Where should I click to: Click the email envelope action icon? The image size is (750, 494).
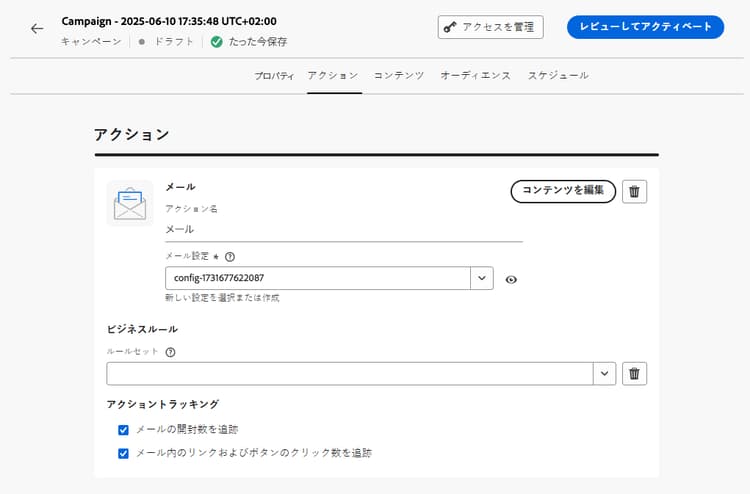coord(130,203)
